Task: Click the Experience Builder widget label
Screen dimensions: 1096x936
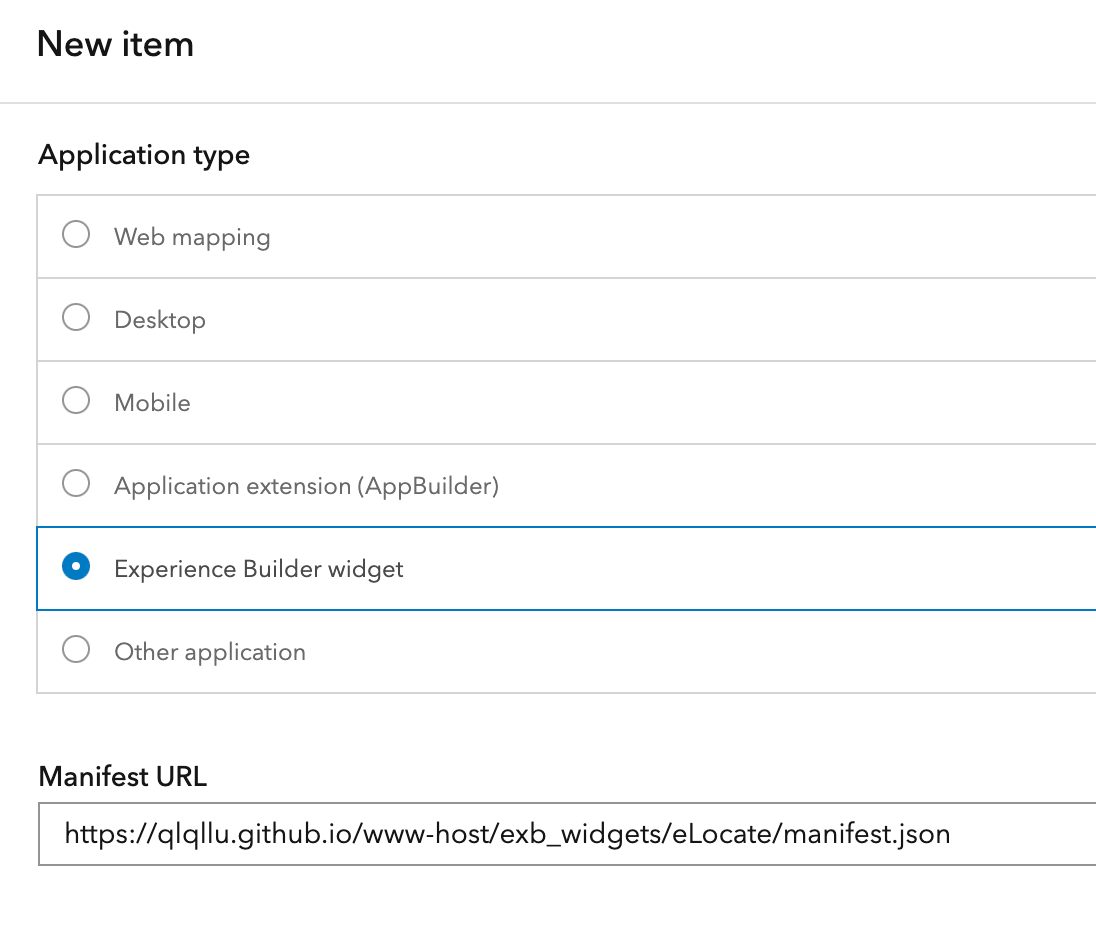Action: coord(259,569)
